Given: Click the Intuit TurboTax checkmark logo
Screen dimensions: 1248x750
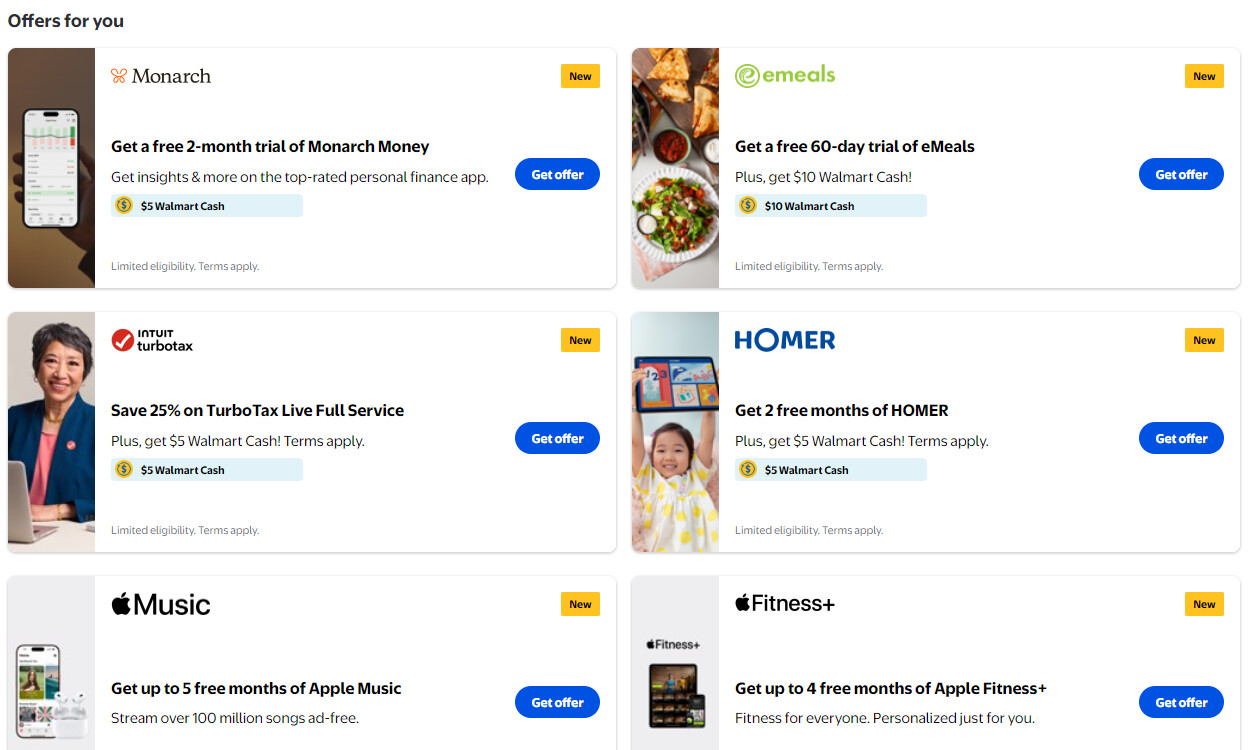Looking at the screenshot, I should click(x=123, y=341).
